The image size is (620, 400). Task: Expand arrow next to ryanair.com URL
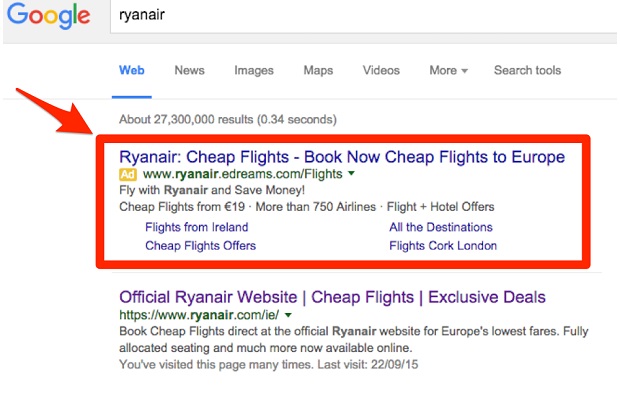[288, 316]
